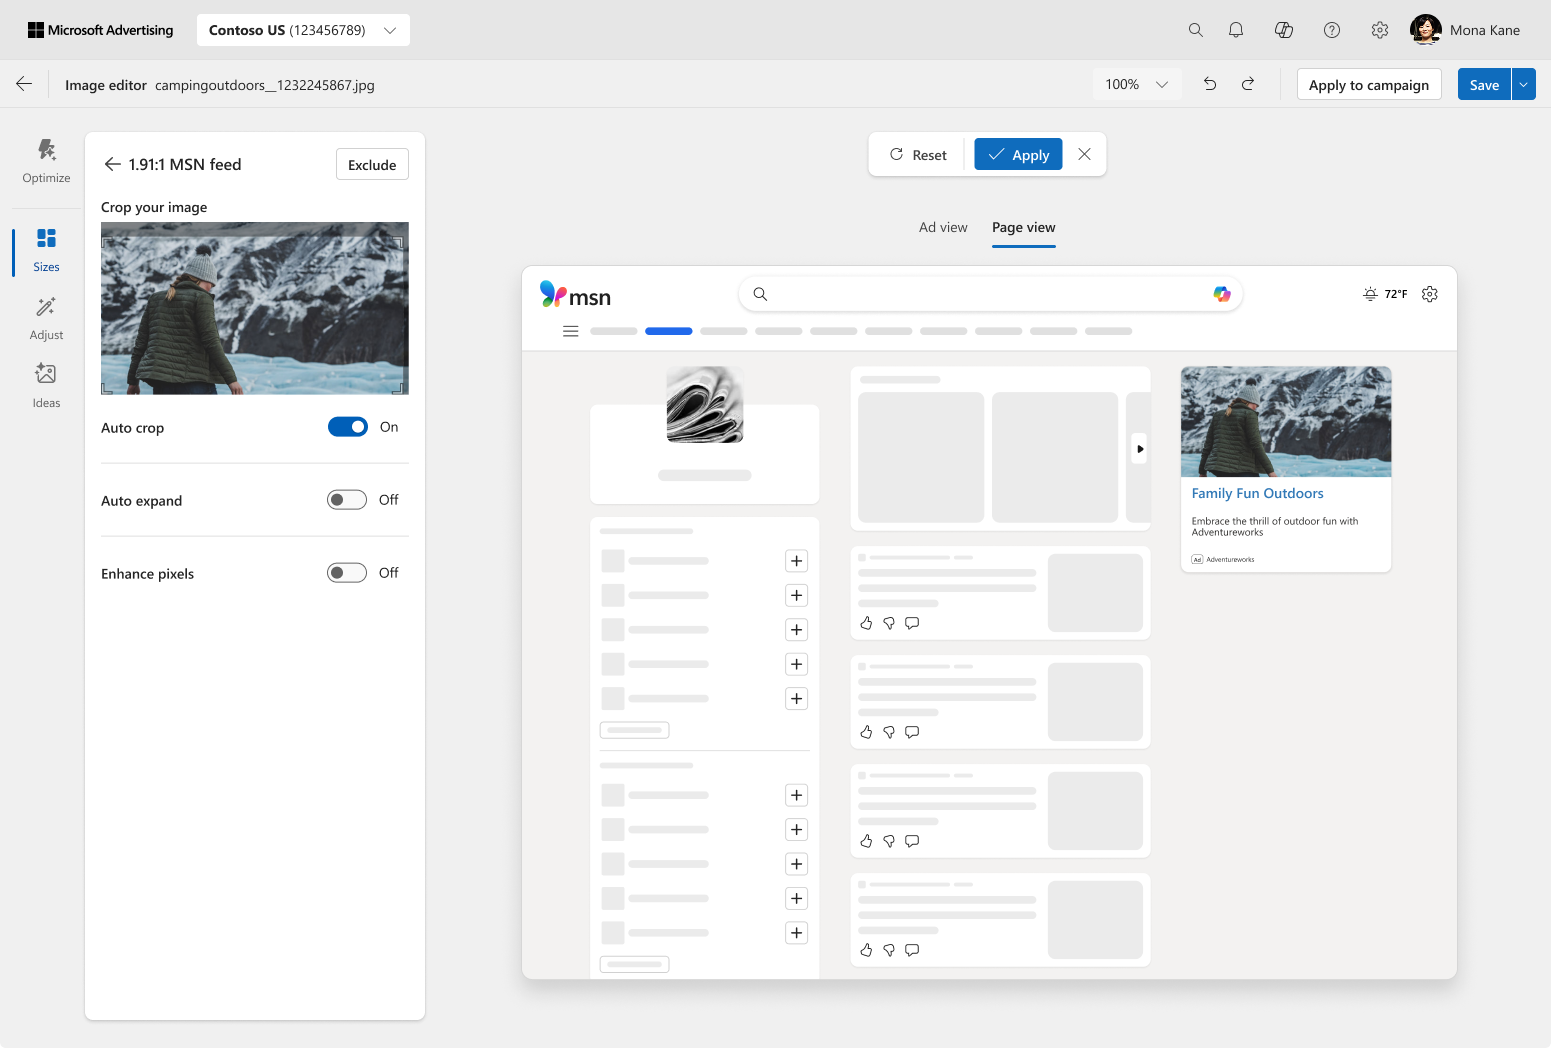The height and width of the screenshot is (1048, 1551).
Task: Click the search icon in the top bar
Action: (x=1195, y=30)
